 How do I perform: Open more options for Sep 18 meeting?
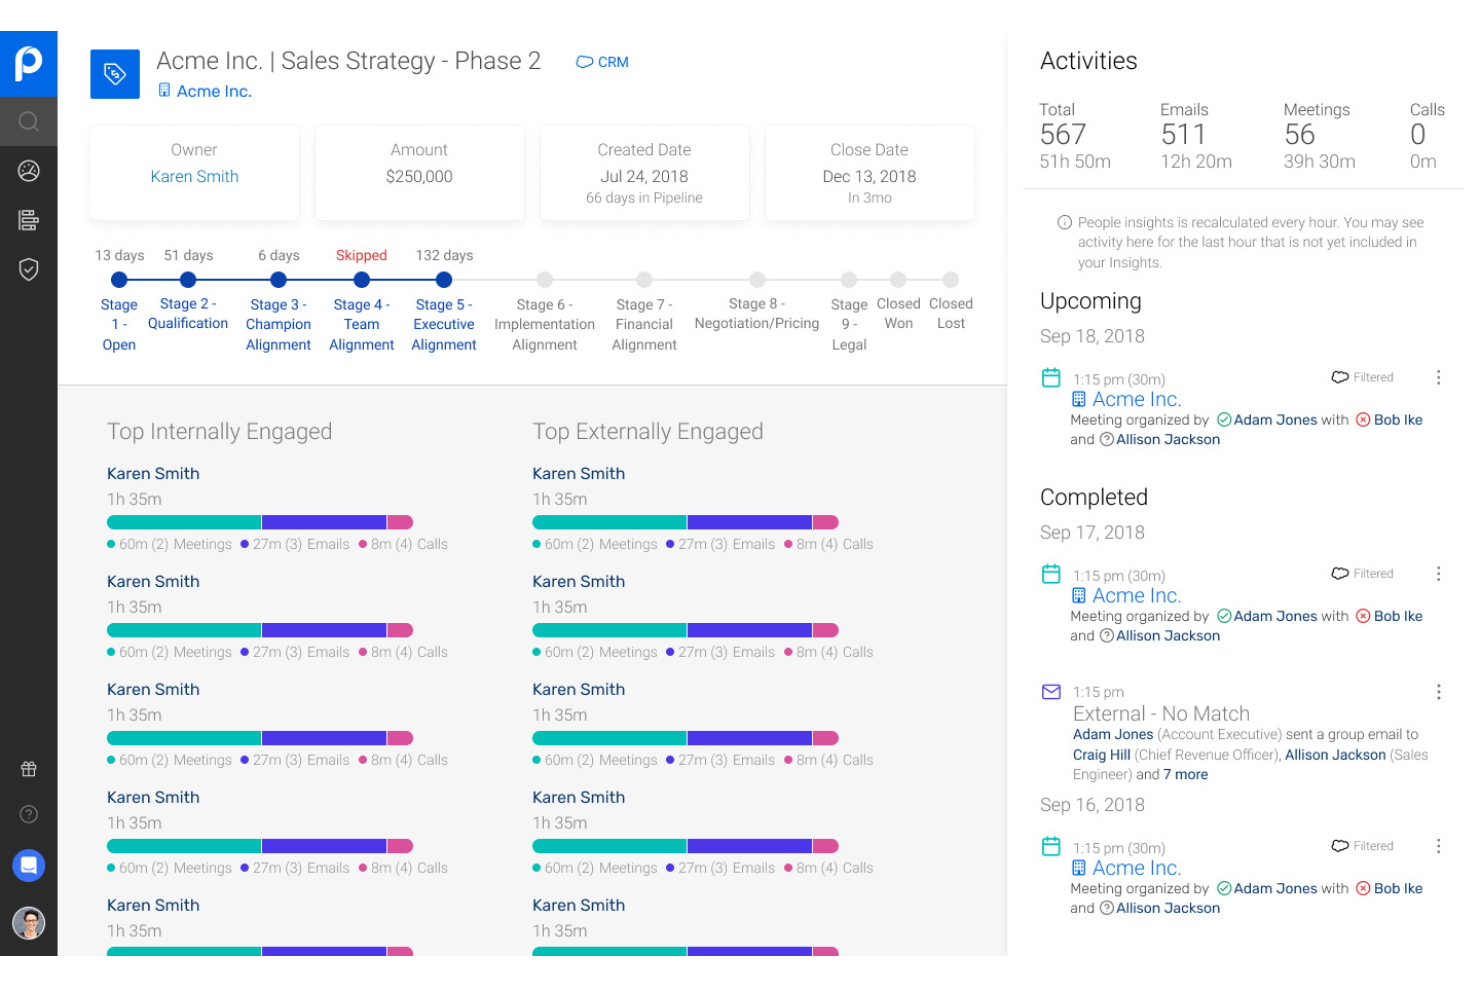coord(1438,377)
